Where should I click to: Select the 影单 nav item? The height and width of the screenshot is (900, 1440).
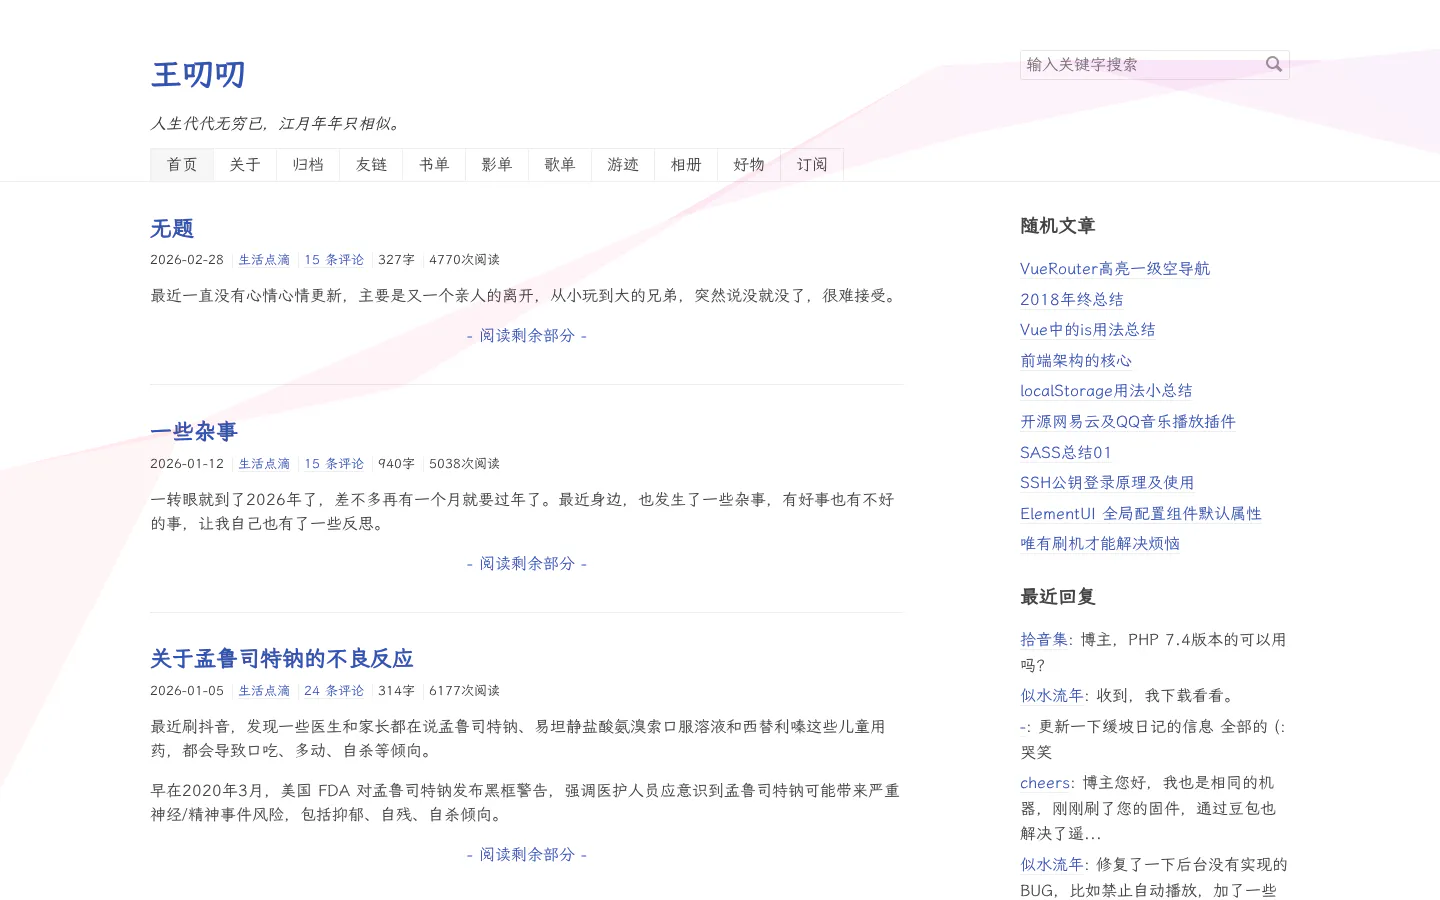point(497,165)
